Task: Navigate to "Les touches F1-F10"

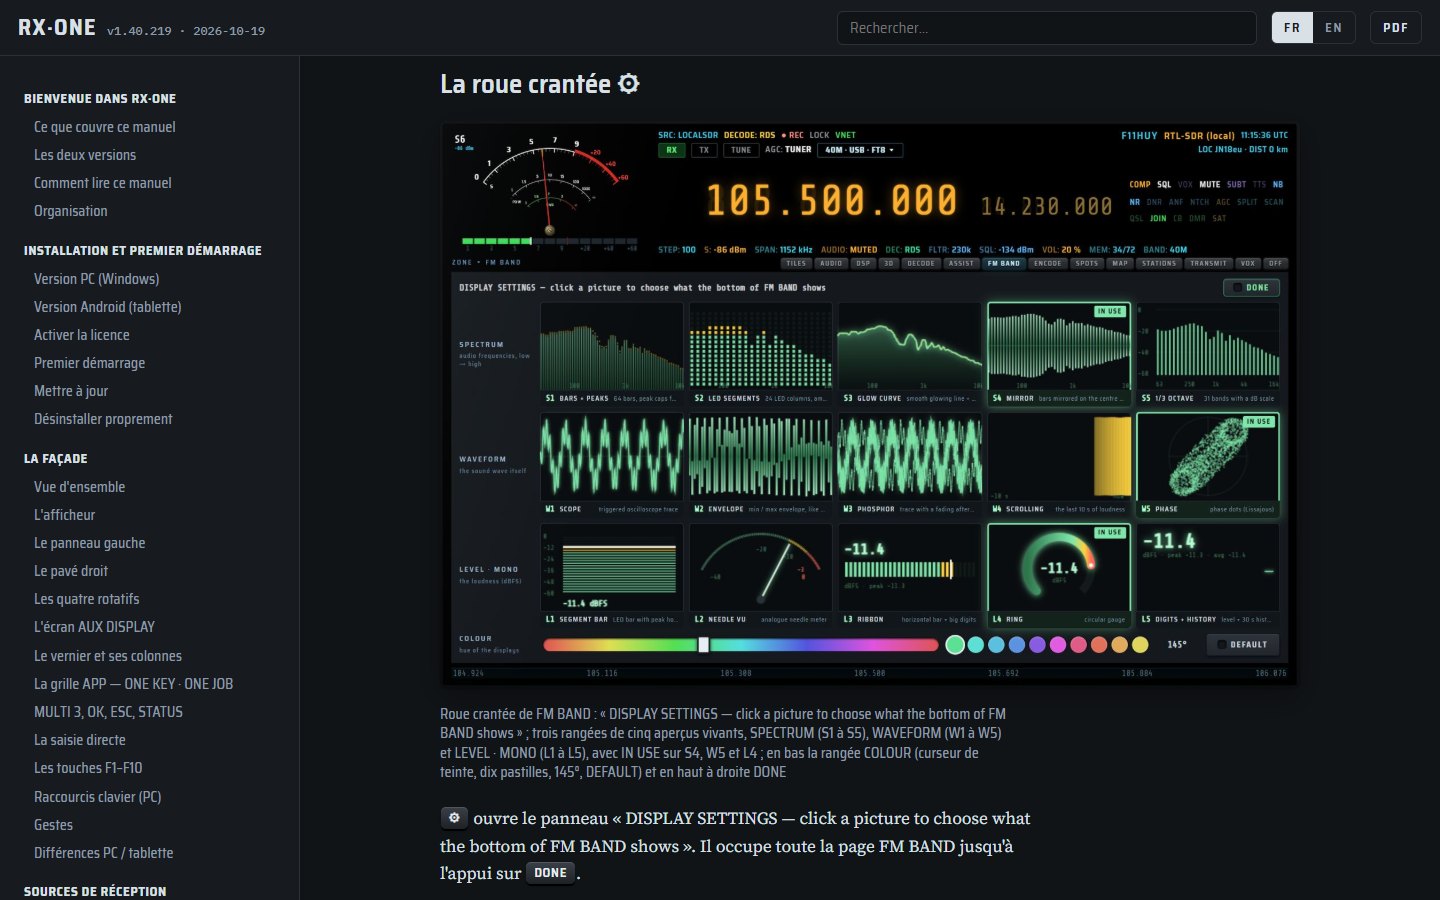Action: (88, 768)
